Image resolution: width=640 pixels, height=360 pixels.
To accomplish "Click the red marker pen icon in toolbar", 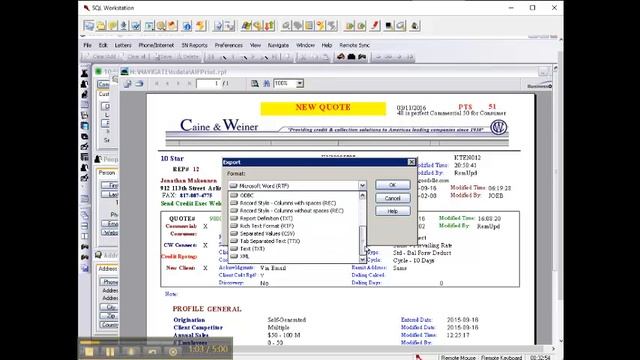I will (375, 26).
